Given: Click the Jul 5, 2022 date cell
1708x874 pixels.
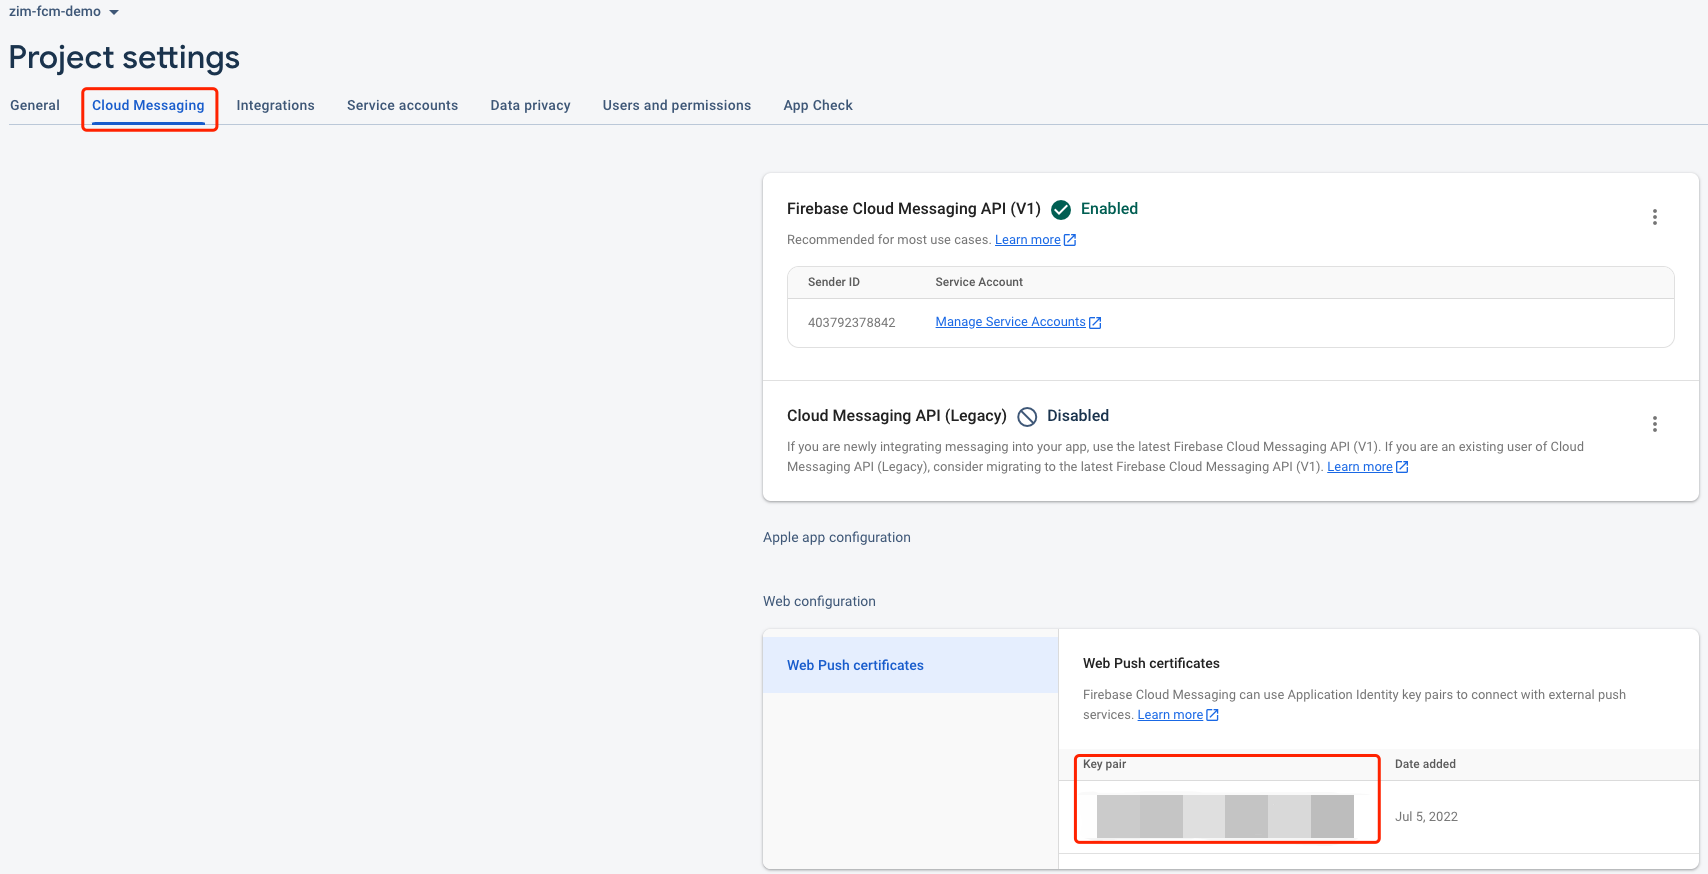Looking at the screenshot, I should 1426,817.
